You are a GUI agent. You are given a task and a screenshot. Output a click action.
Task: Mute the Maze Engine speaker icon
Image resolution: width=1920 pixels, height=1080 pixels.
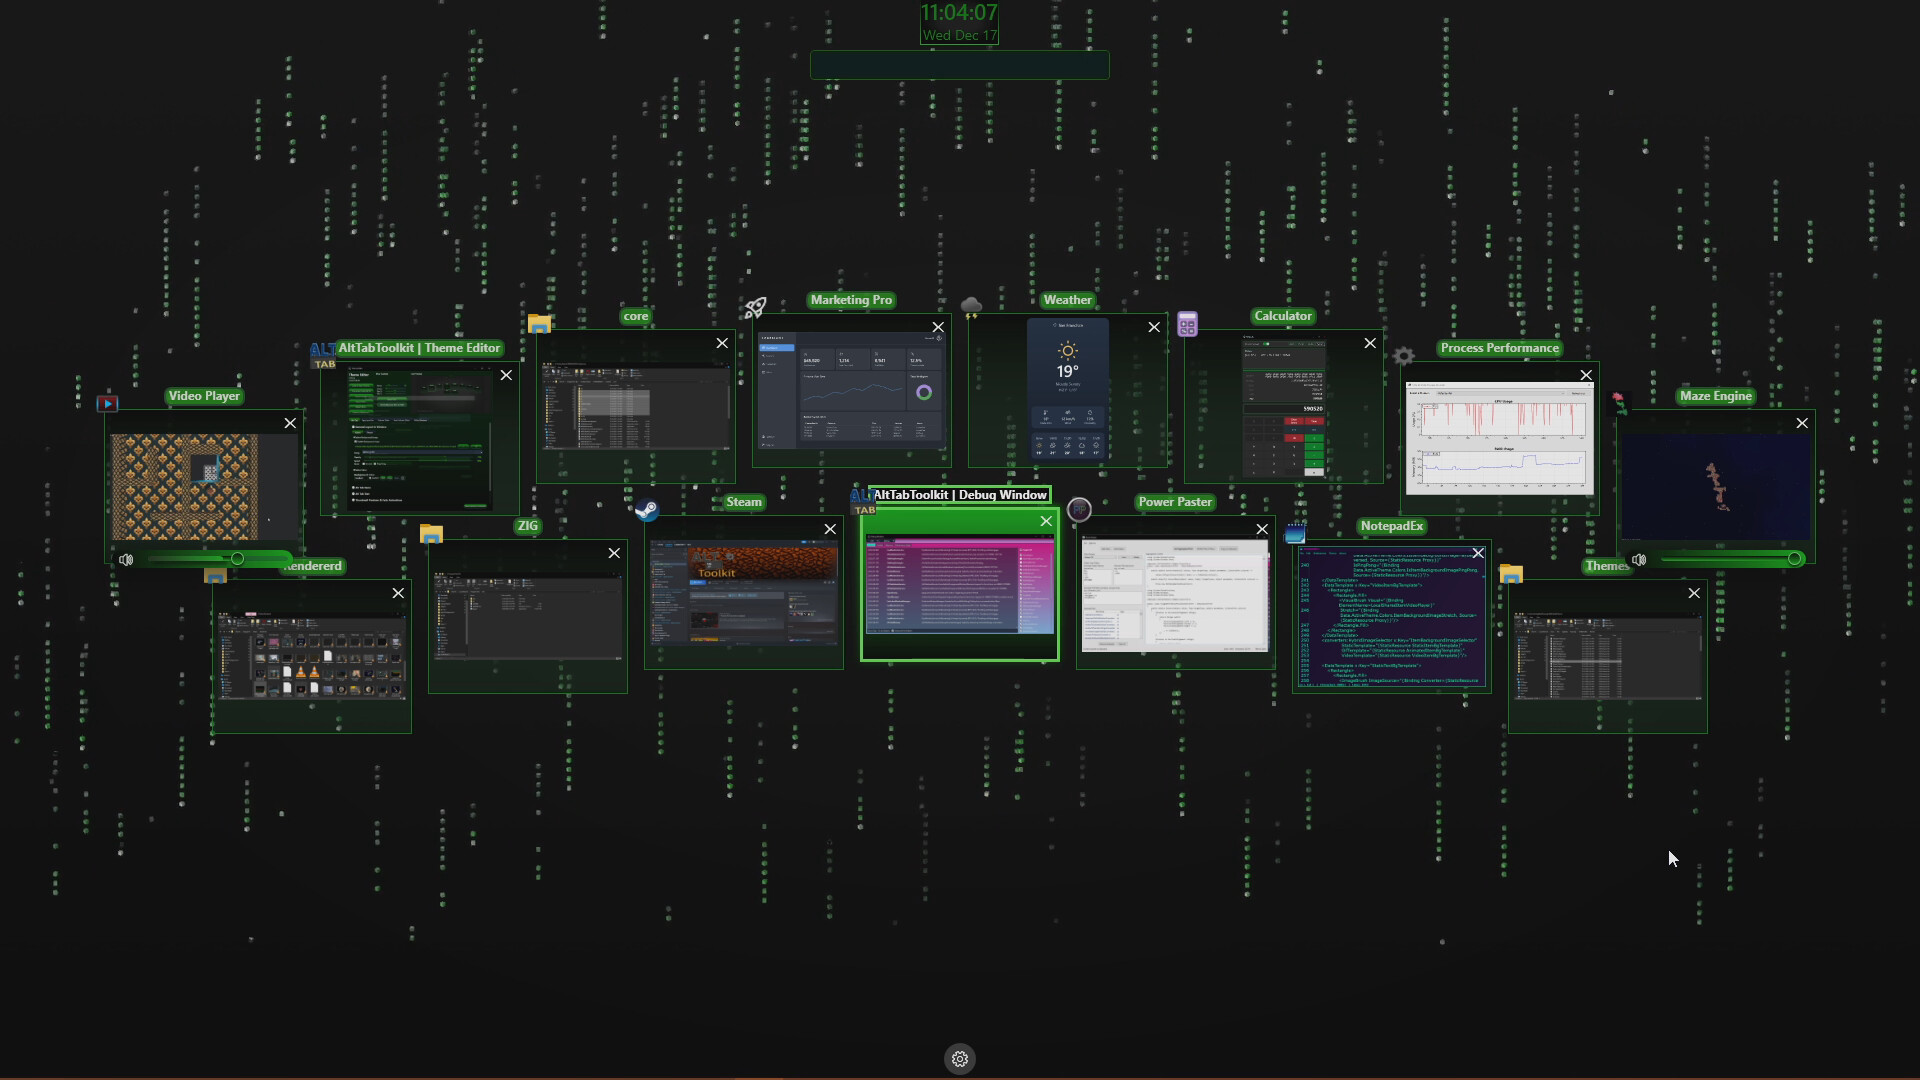(1640, 559)
